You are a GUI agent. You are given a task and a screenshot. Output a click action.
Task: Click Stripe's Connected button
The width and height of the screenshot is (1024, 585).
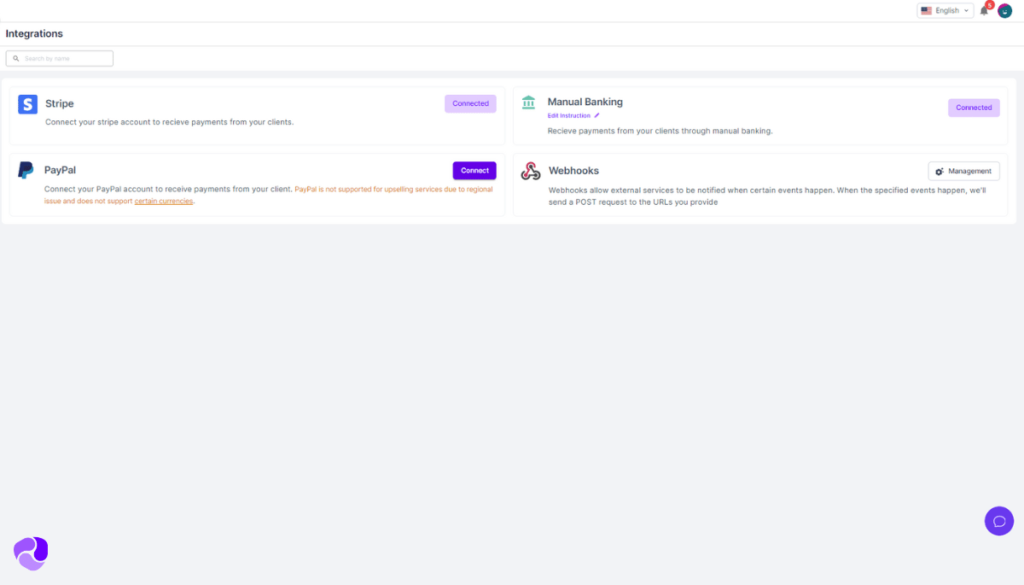pyautogui.click(x=470, y=104)
